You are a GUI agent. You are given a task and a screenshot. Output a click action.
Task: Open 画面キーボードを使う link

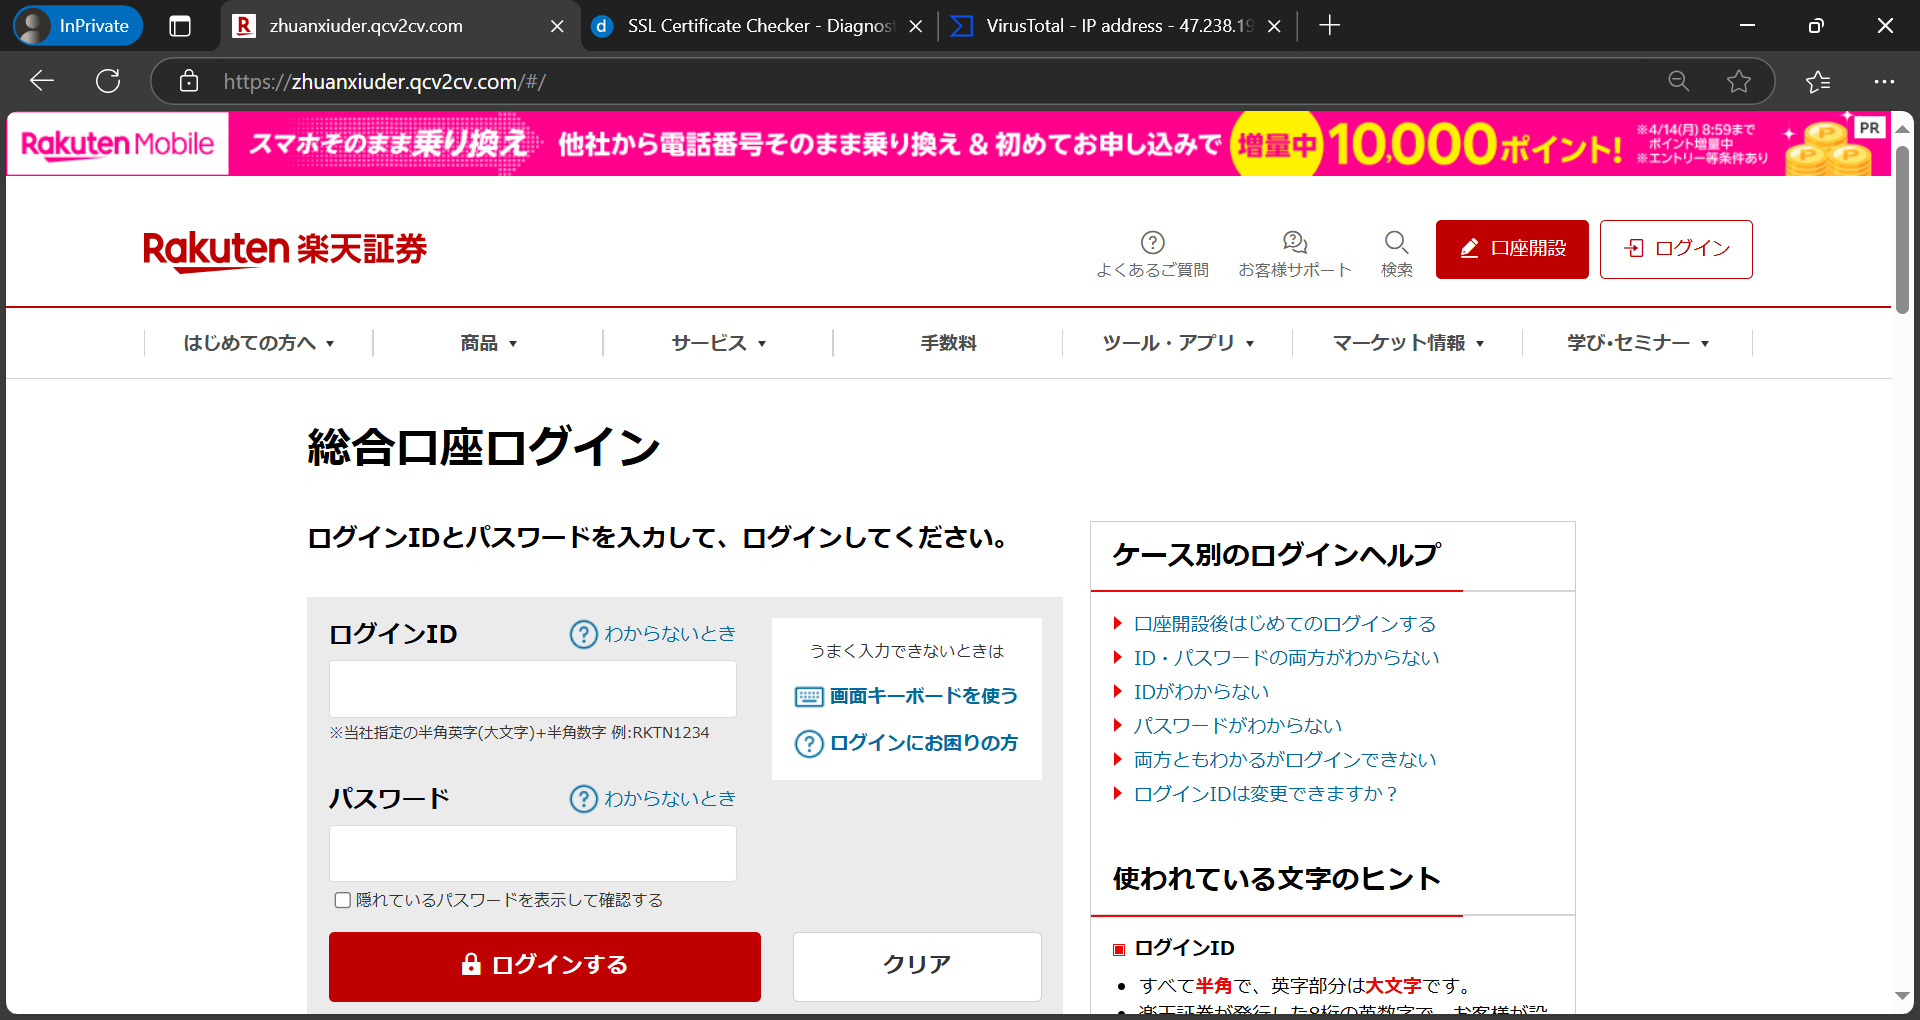click(906, 696)
